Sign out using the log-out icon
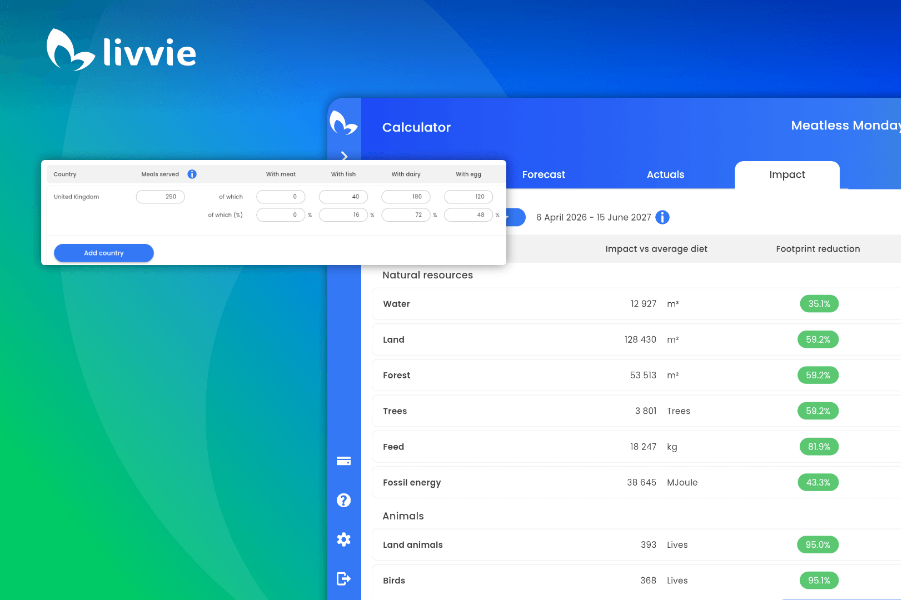The height and width of the screenshot is (600, 901). tap(344, 578)
